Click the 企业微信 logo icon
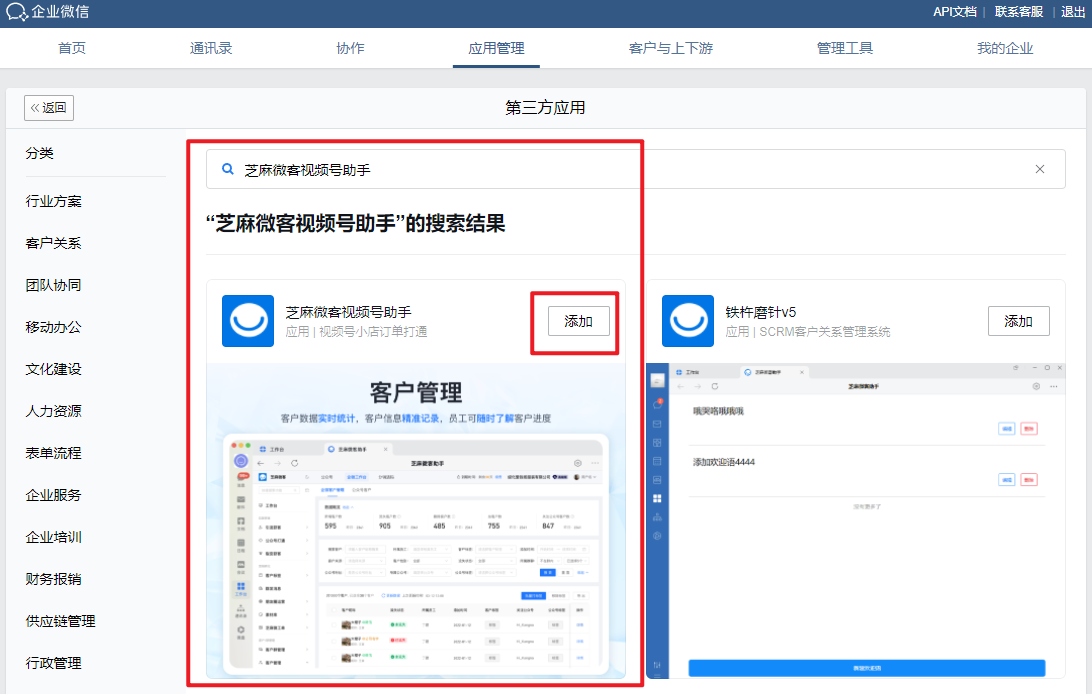1092x694 pixels. pos(16,12)
